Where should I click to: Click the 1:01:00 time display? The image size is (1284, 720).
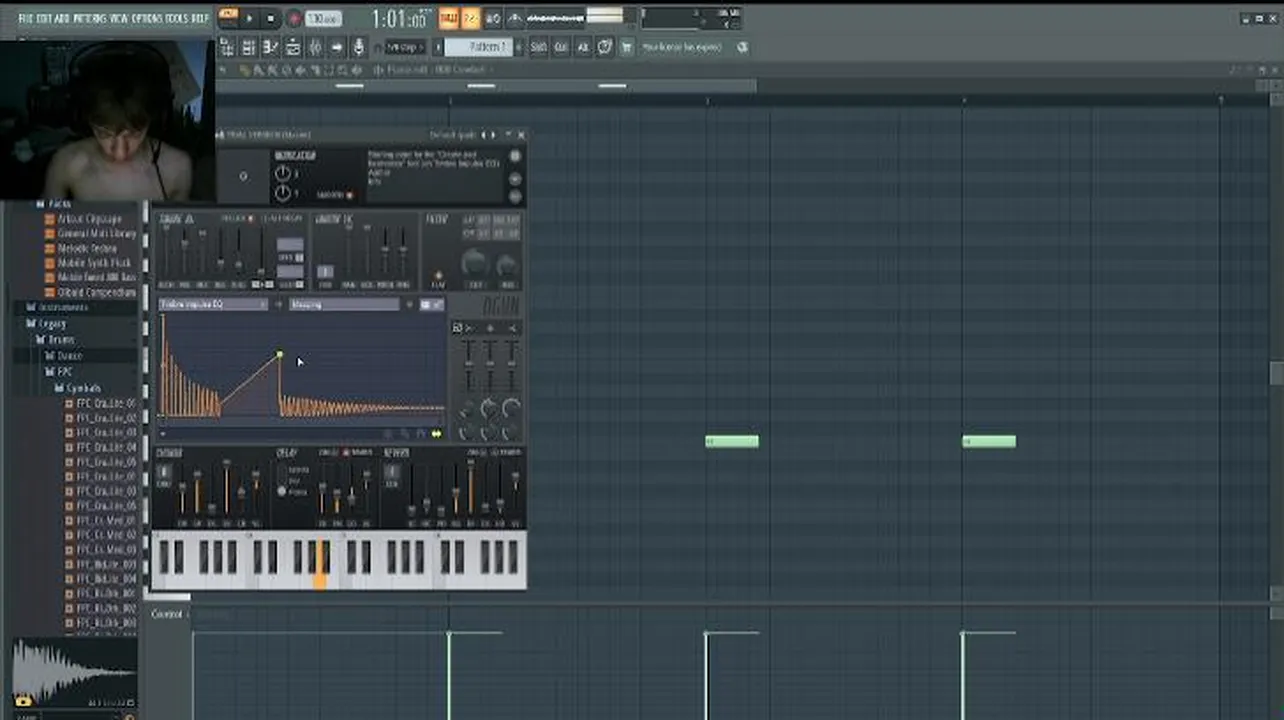(x=399, y=19)
